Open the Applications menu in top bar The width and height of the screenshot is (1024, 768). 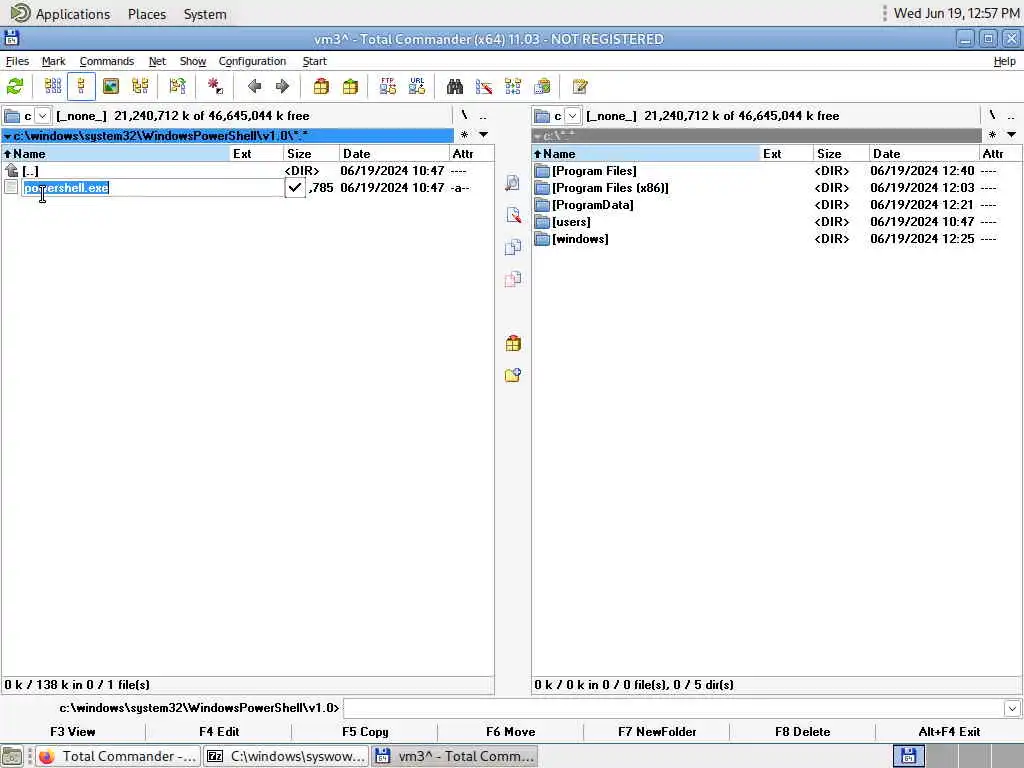72,14
